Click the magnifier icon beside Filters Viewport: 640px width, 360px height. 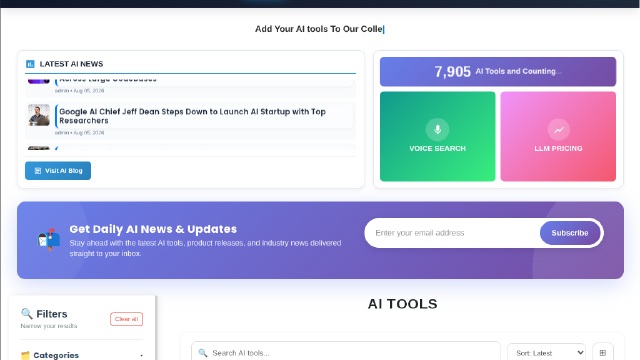click(x=27, y=313)
